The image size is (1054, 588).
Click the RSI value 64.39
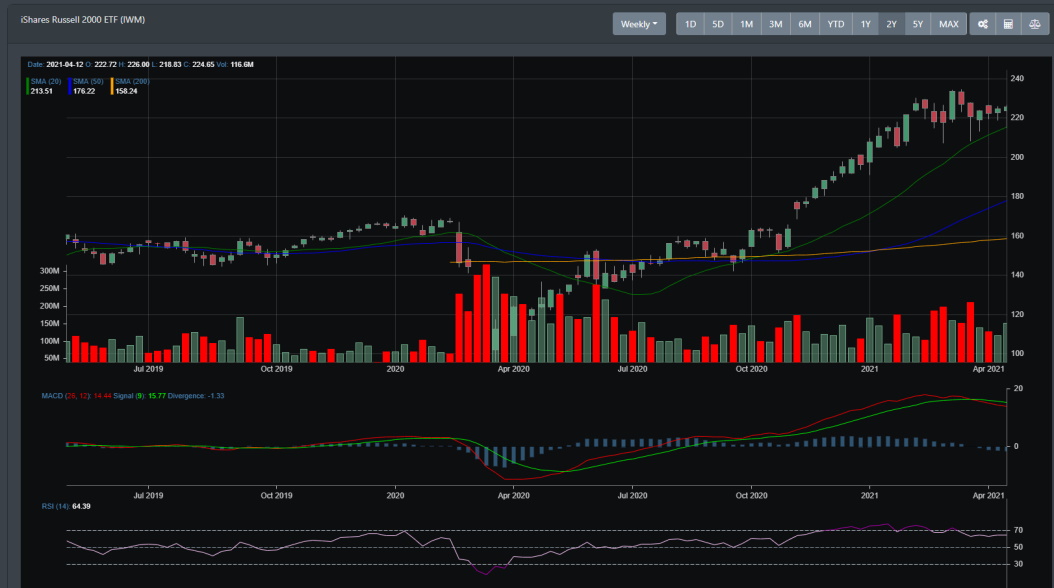coord(81,506)
